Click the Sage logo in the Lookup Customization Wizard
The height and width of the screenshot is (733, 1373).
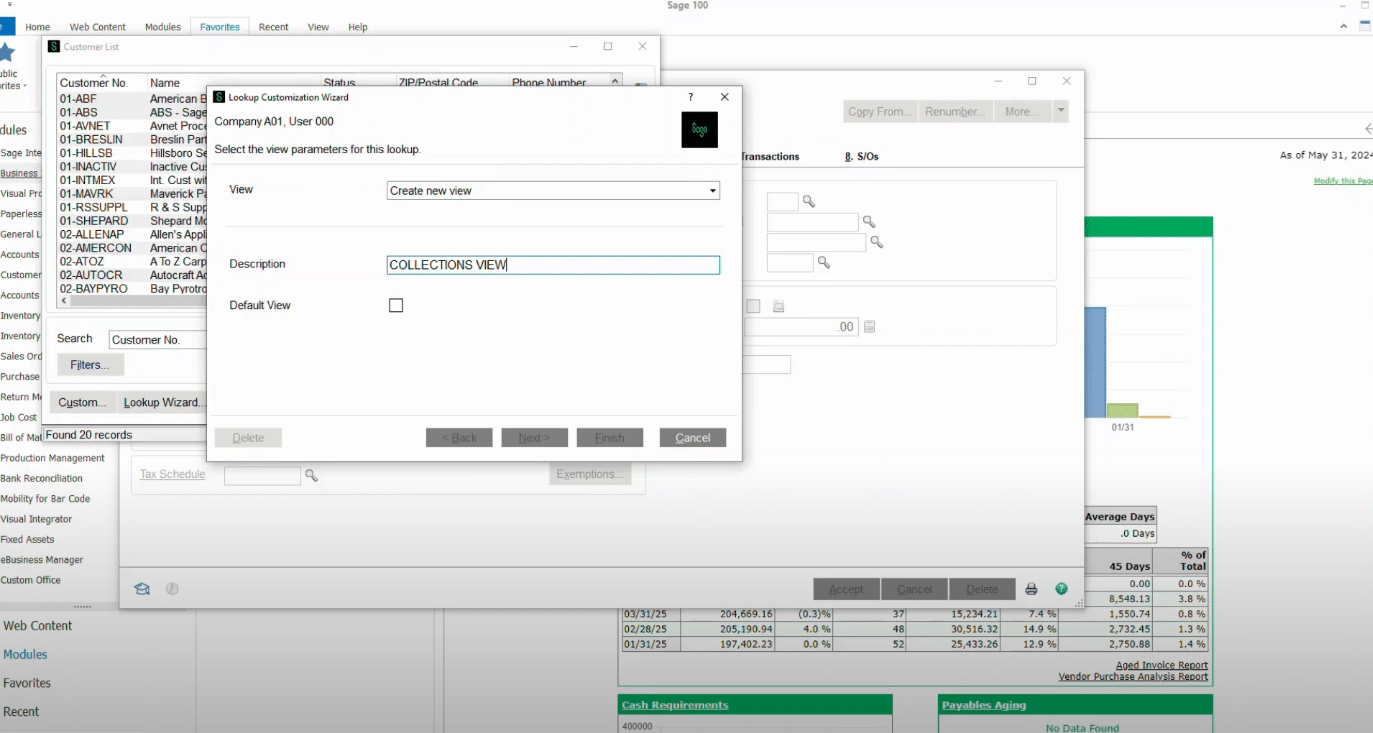(x=699, y=129)
